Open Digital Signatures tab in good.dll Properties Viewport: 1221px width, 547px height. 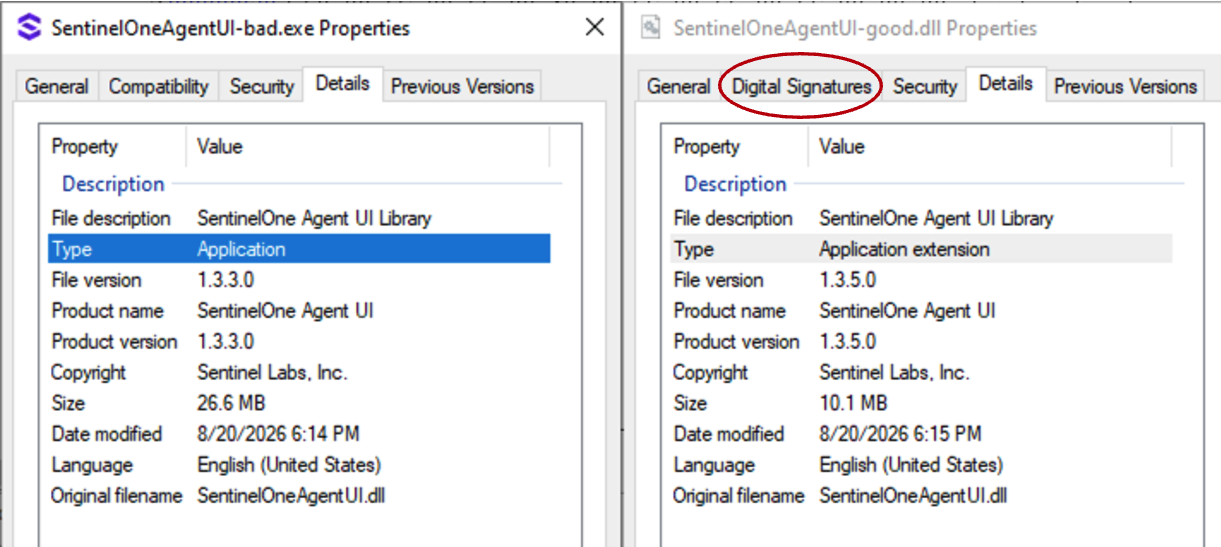point(802,87)
